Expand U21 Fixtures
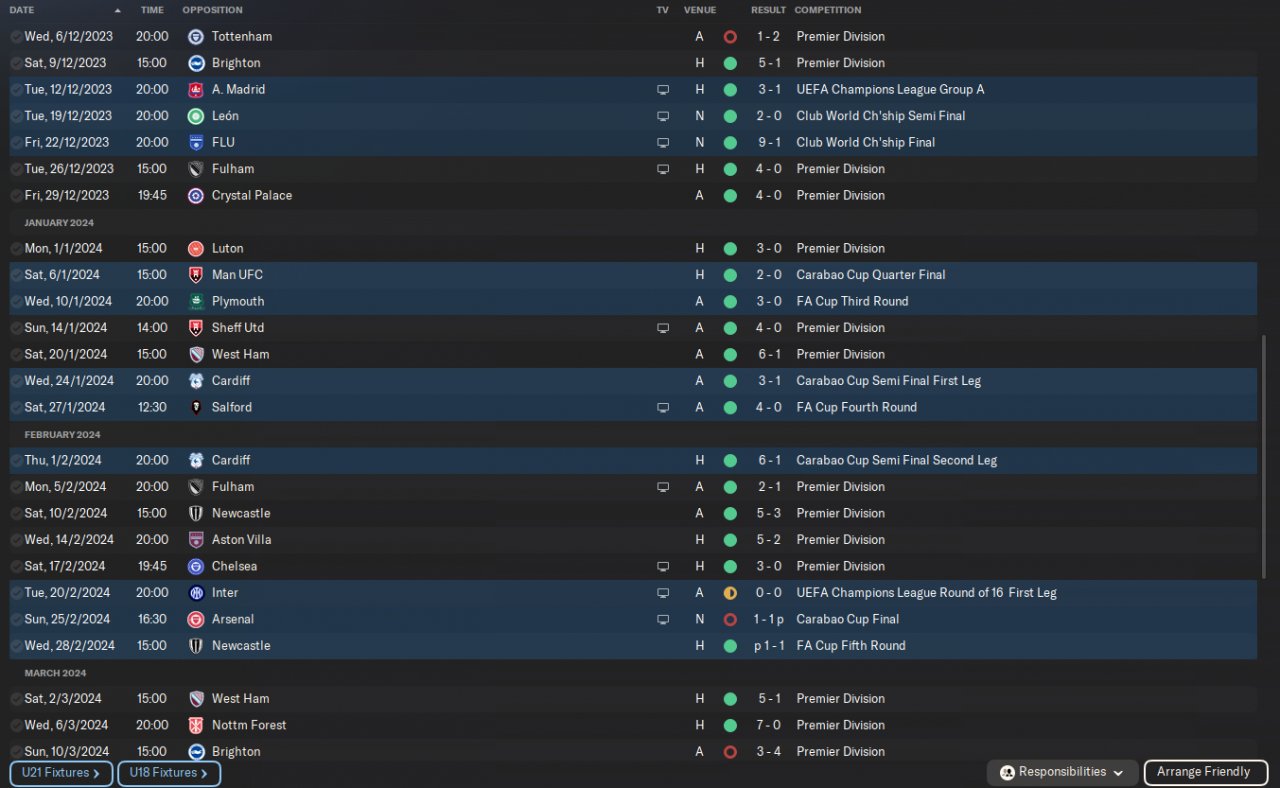 (61, 773)
